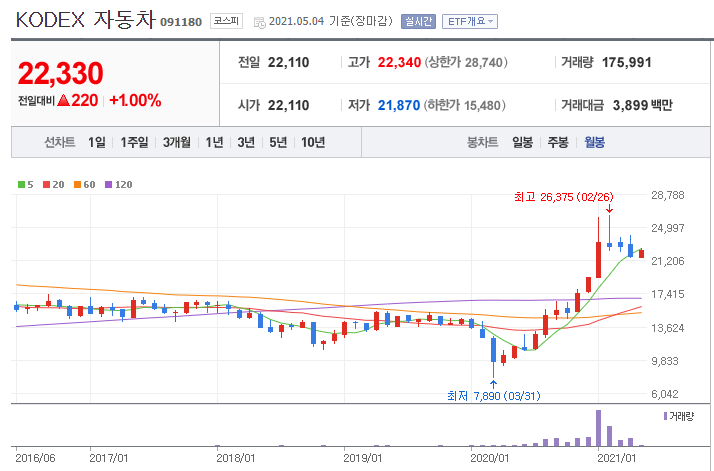Select the 1년 line chart period

(x=214, y=143)
